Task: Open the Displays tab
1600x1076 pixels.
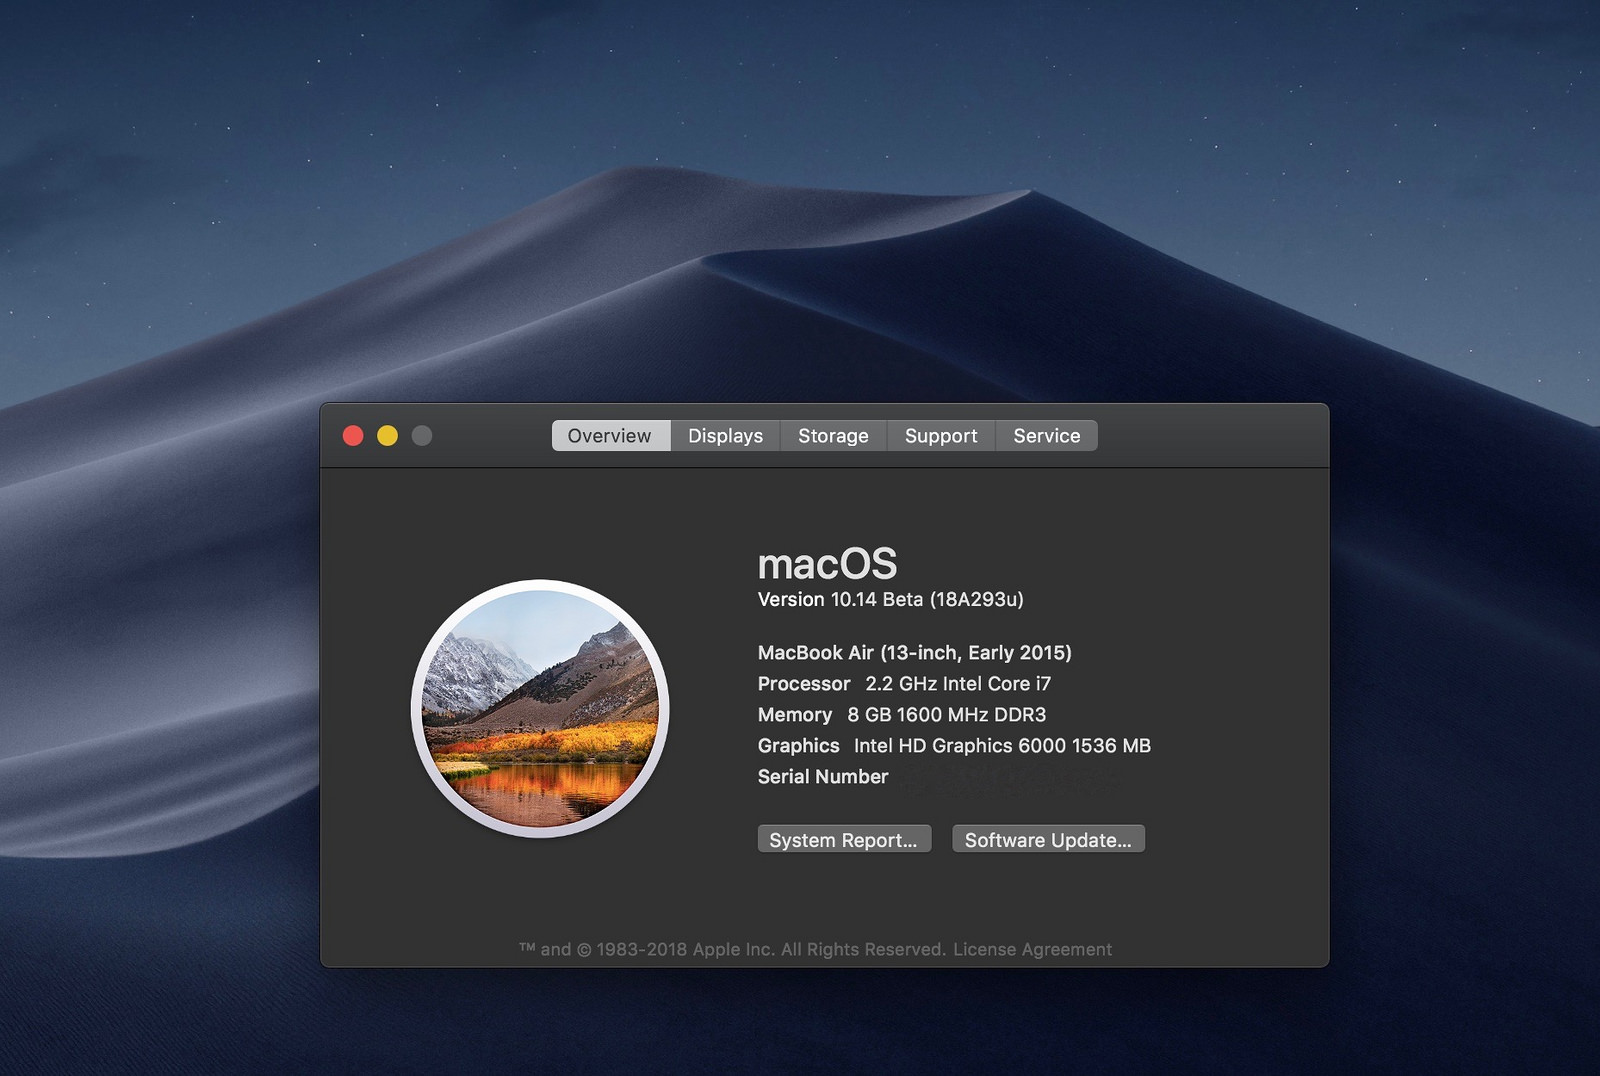Action: coord(725,436)
